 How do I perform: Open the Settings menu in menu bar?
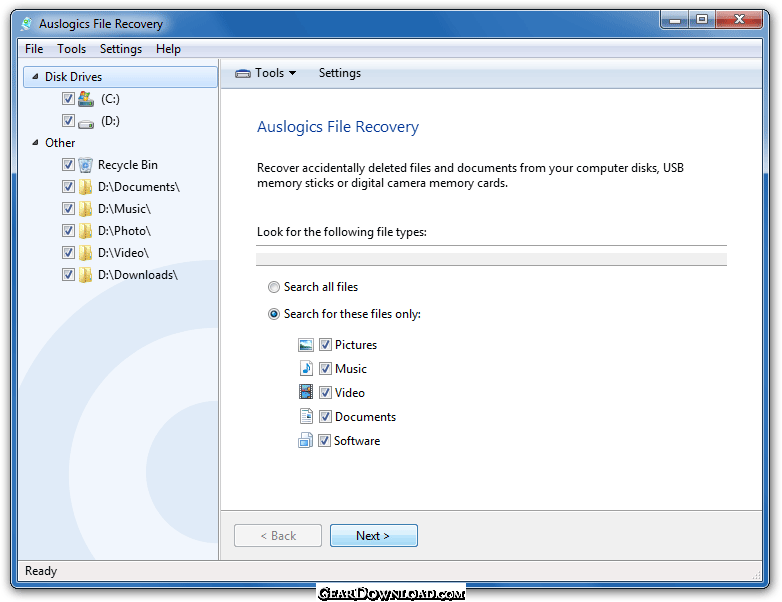tap(121, 49)
